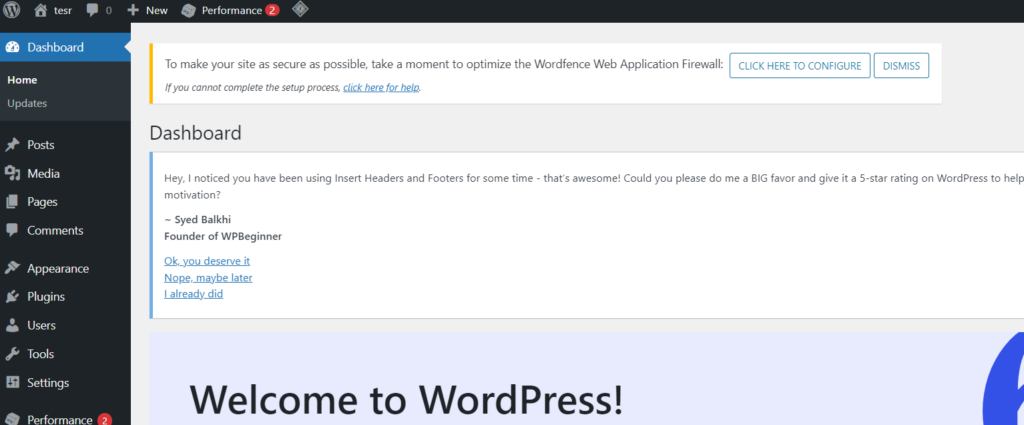This screenshot has height=425, width=1024.
Task: Follow the 'click here for help' link
Action: point(381,87)
